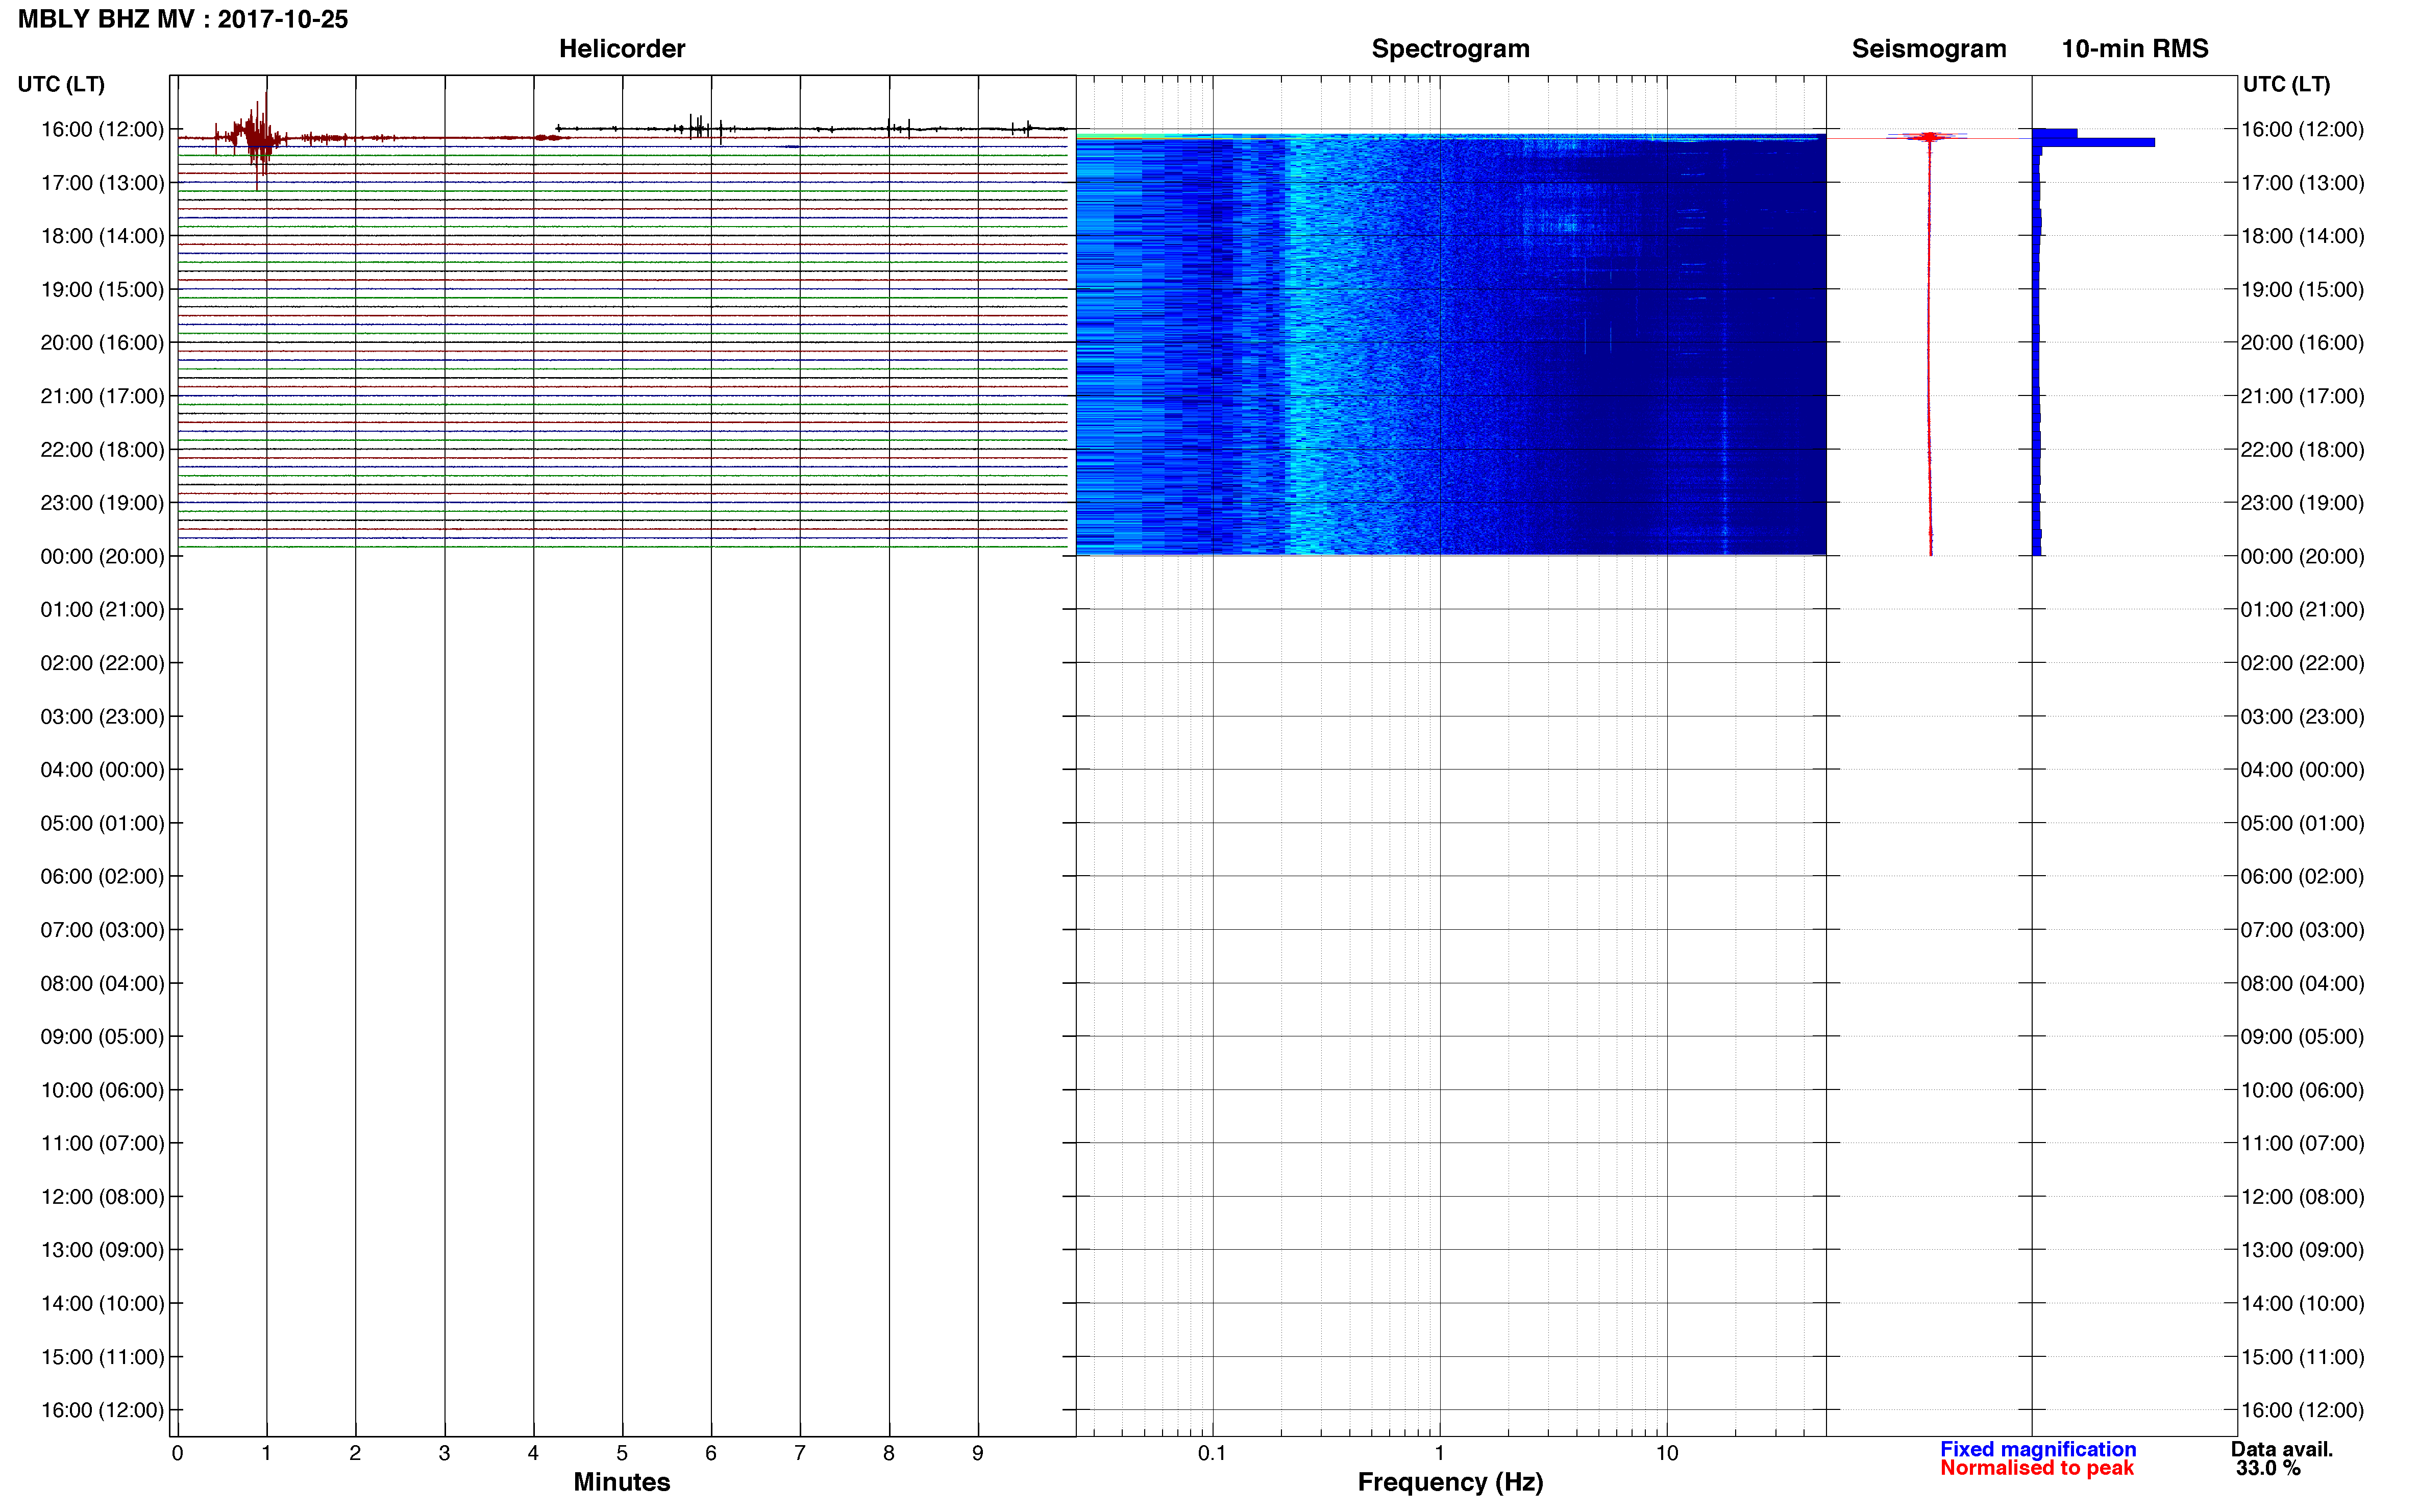
Task: Click the 10-min RMS heading
Action: [2135, 49]
